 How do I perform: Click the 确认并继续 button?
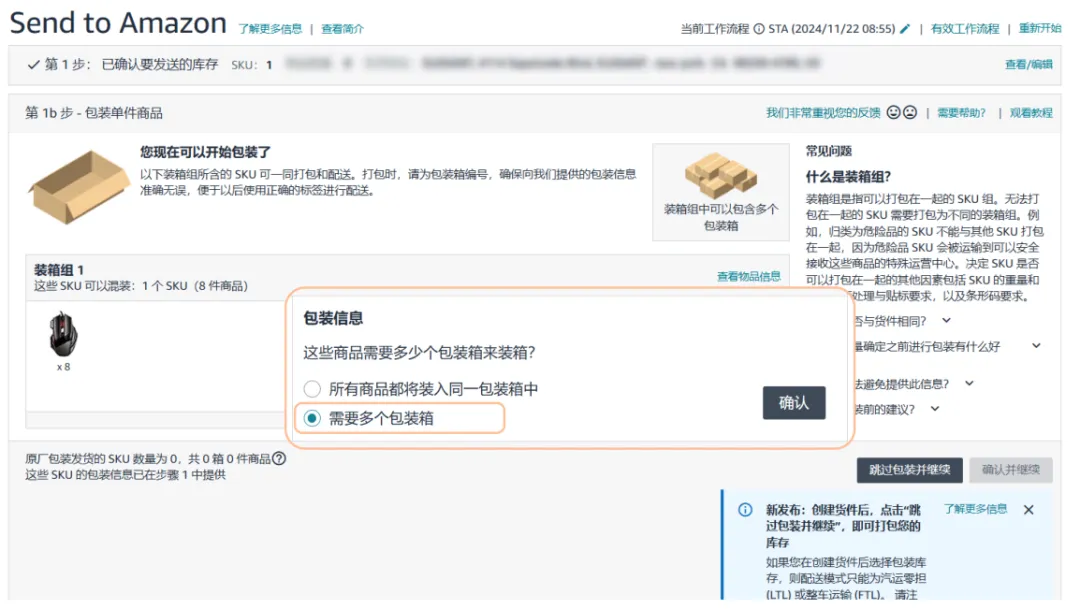tap(1010, 470)
